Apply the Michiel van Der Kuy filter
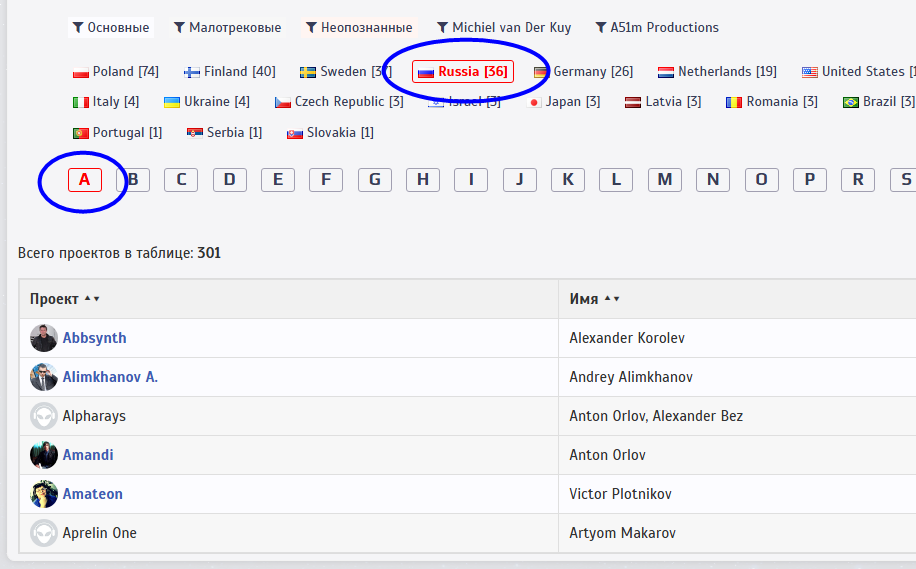 [x=504, y=27]
